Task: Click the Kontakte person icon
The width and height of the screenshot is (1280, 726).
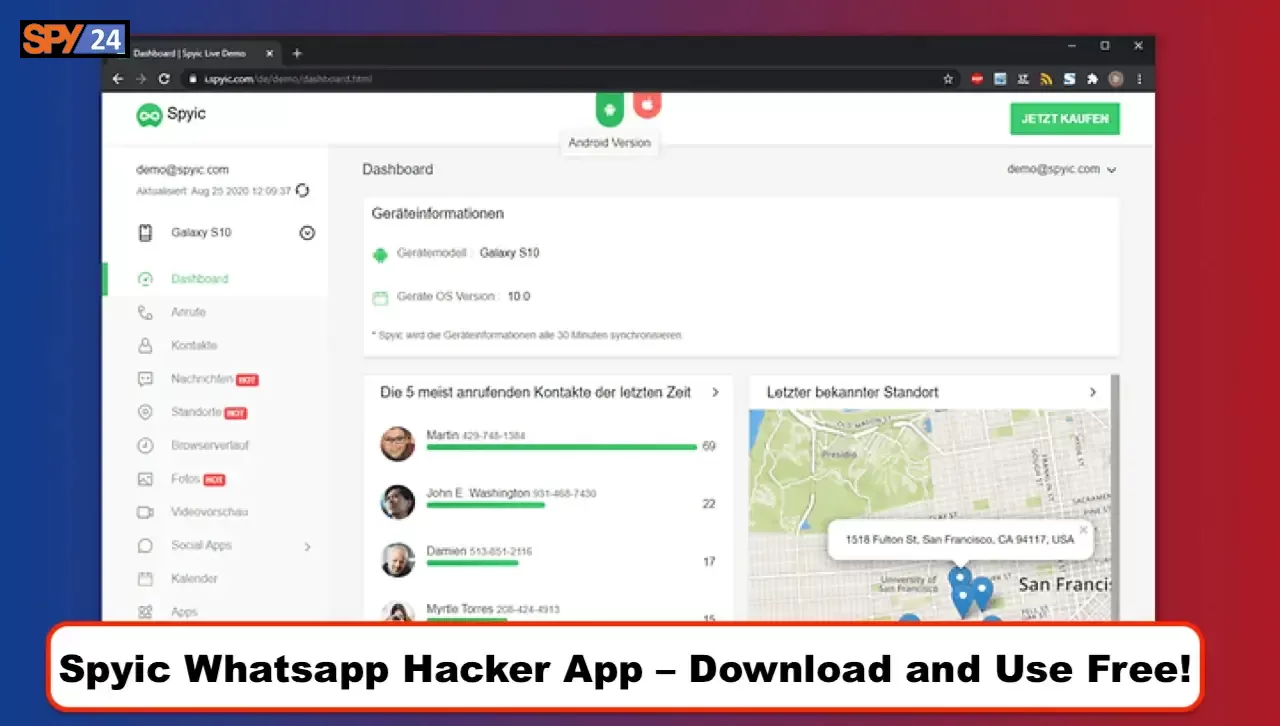Action: point(145,346)
